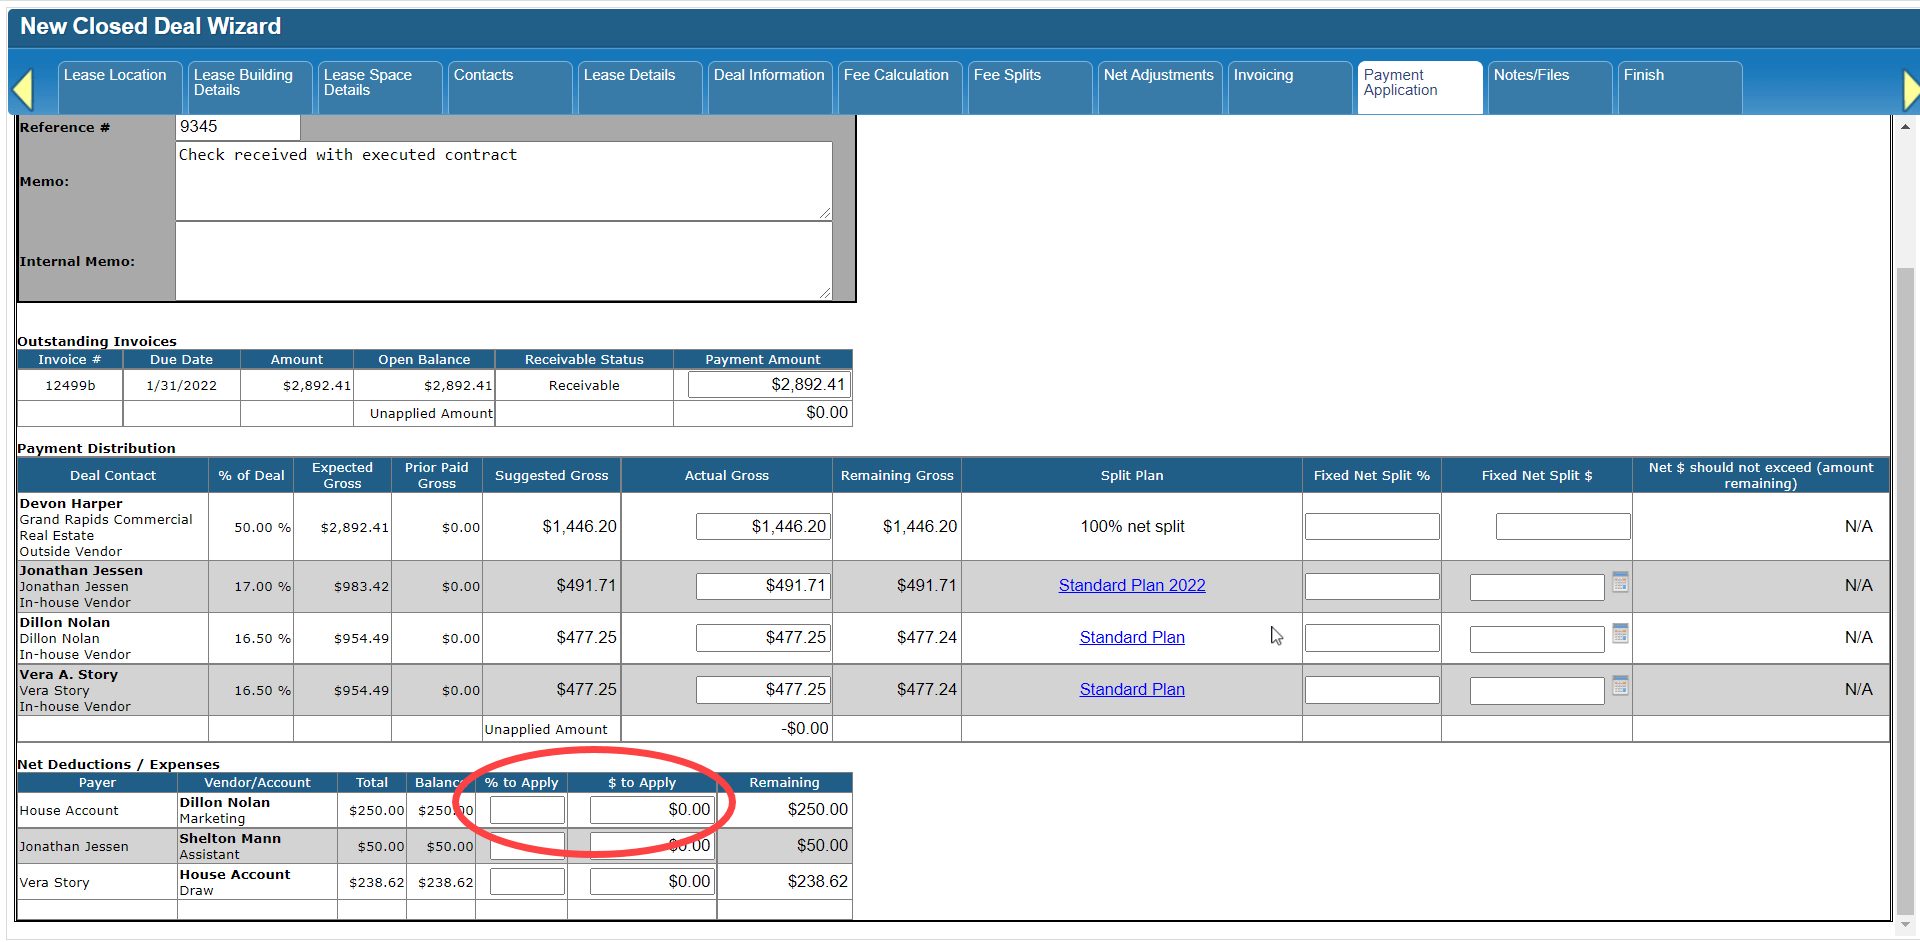
Task: Click into the Internal Memo text area
Action: (x=503, y=261)
